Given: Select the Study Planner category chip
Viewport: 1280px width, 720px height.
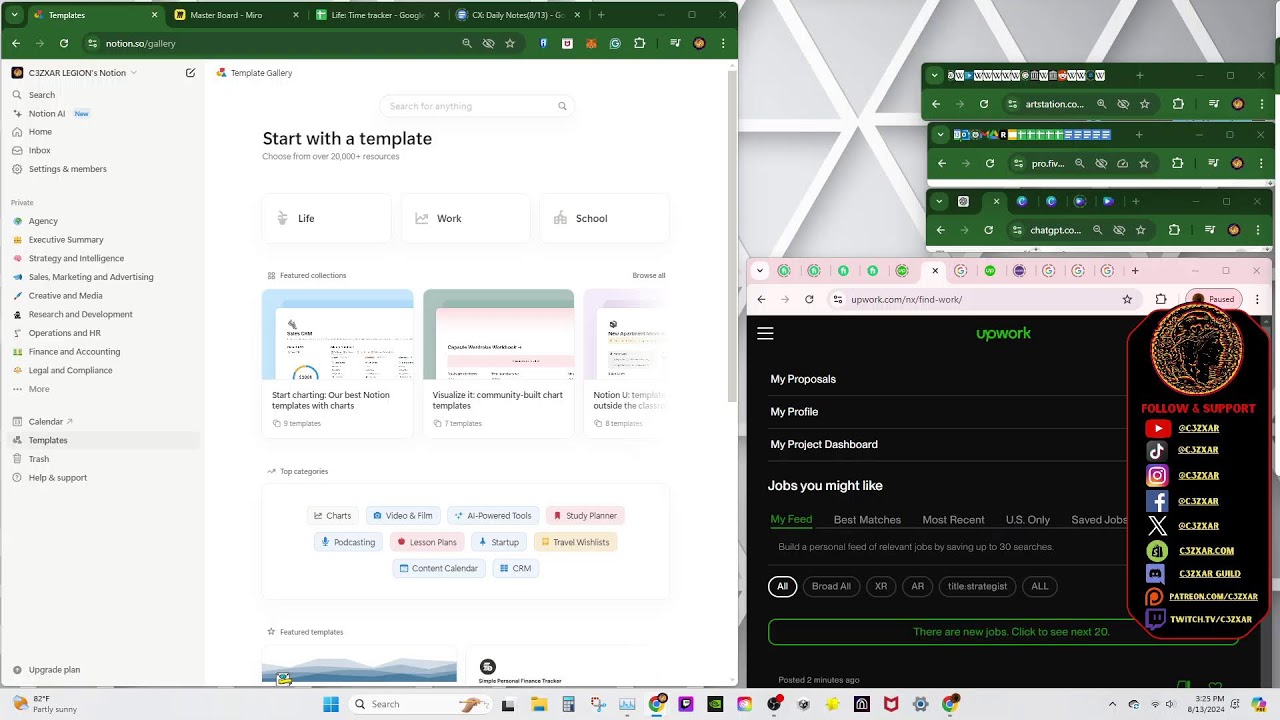Looking at the screenshot, I should [x=585, y=516].
